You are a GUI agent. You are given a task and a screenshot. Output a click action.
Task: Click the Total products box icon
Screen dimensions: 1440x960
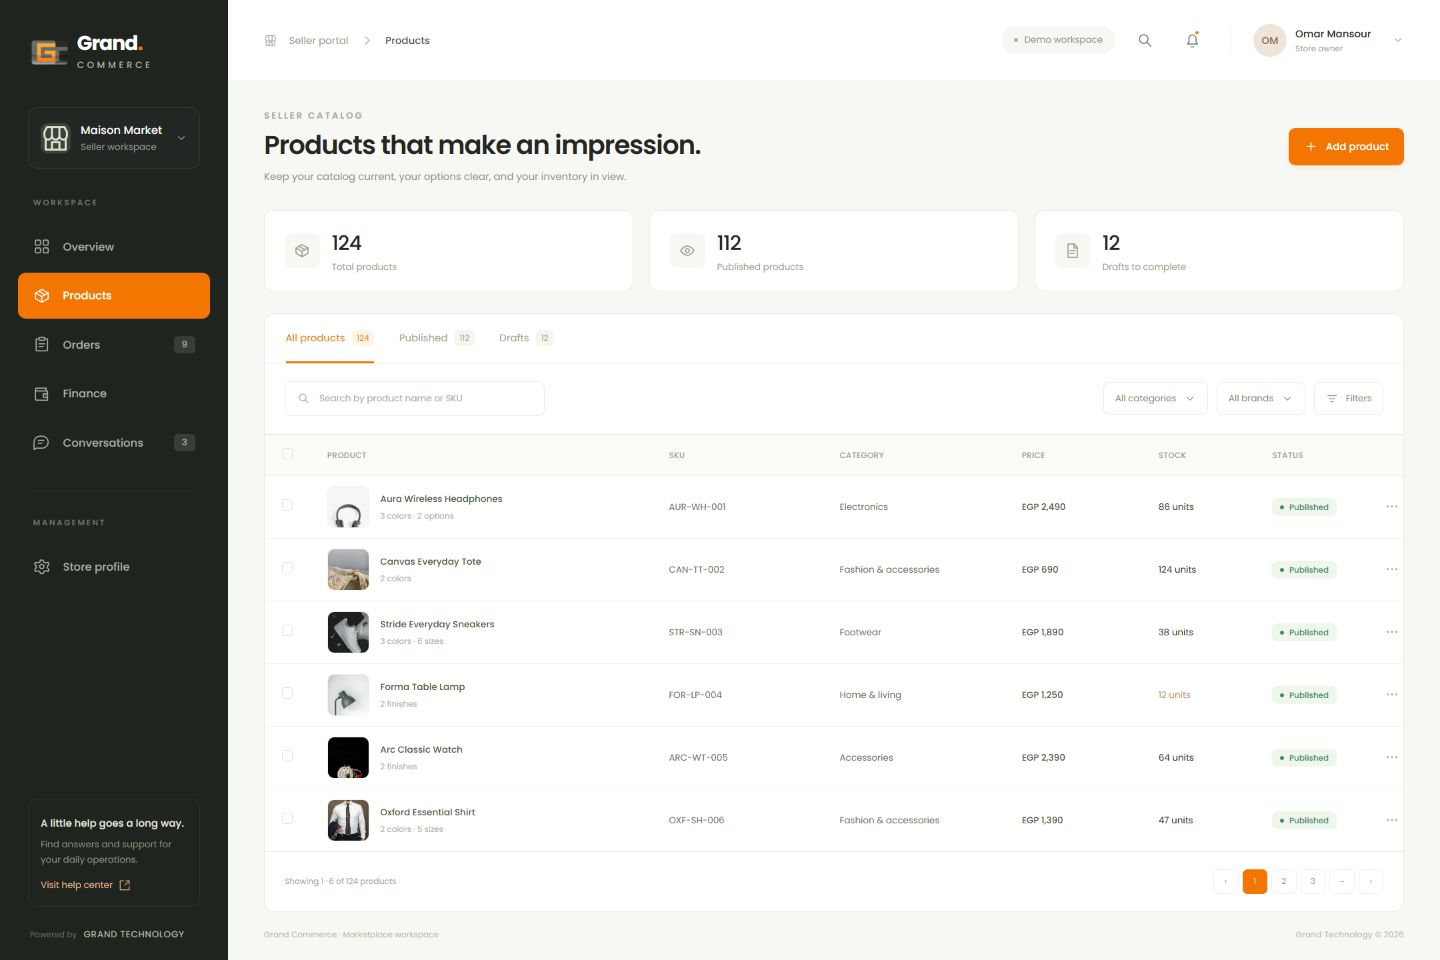pyautogui.click(x=302, y=251)
